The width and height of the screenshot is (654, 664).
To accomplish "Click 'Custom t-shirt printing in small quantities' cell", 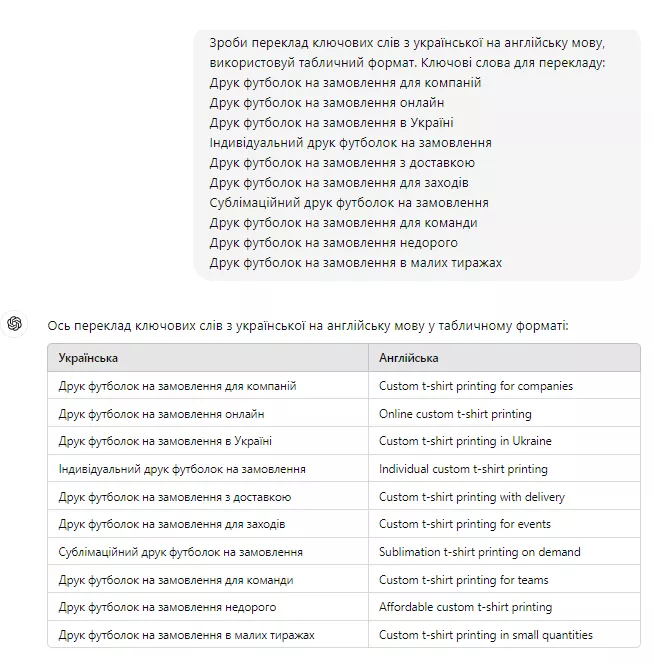I will 486,635.
